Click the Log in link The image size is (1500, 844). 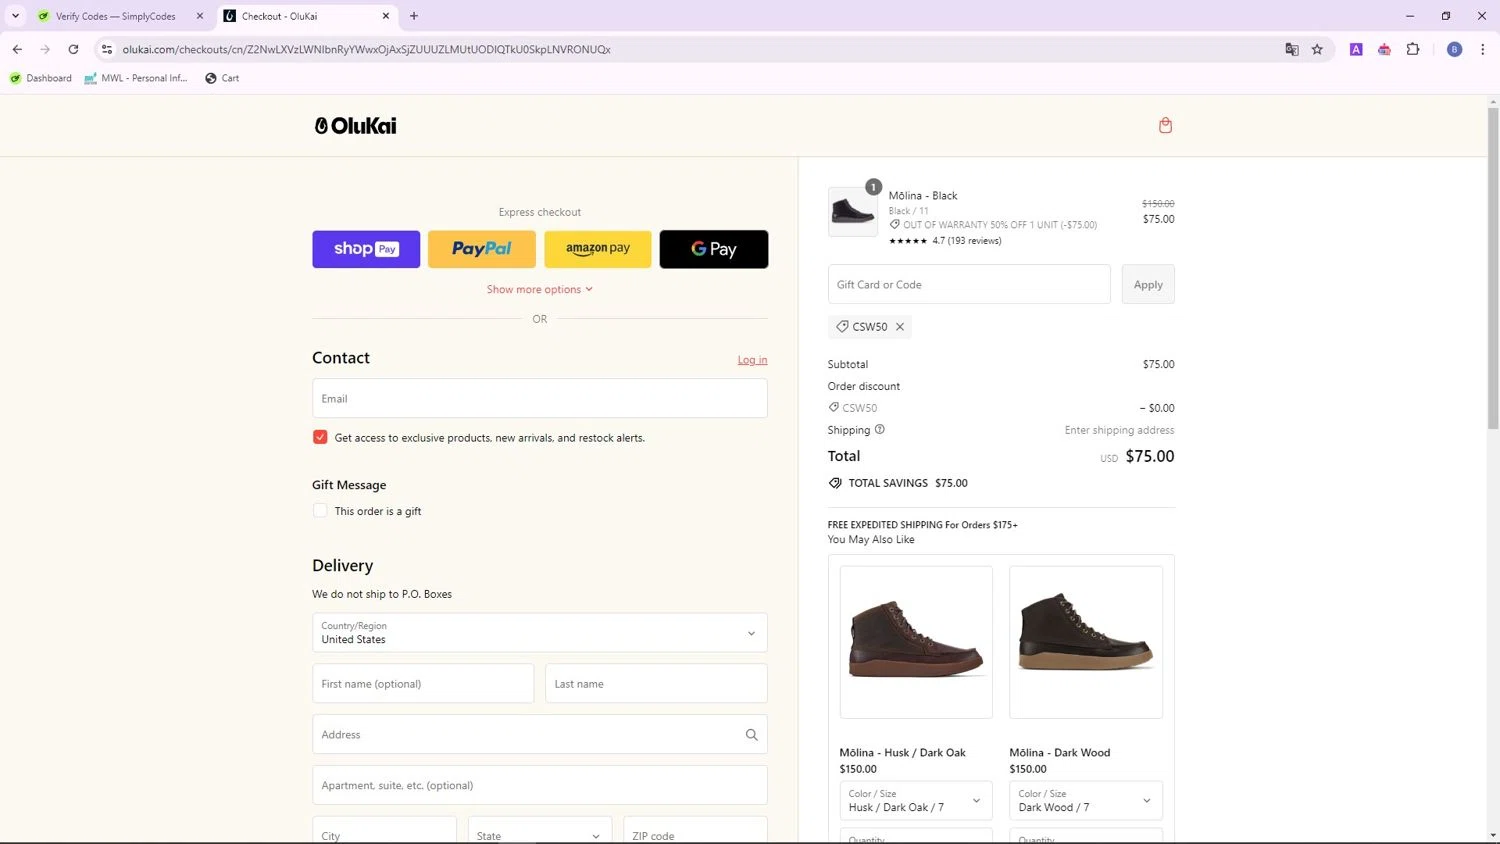pyautogui.click(x=753, y=360)
